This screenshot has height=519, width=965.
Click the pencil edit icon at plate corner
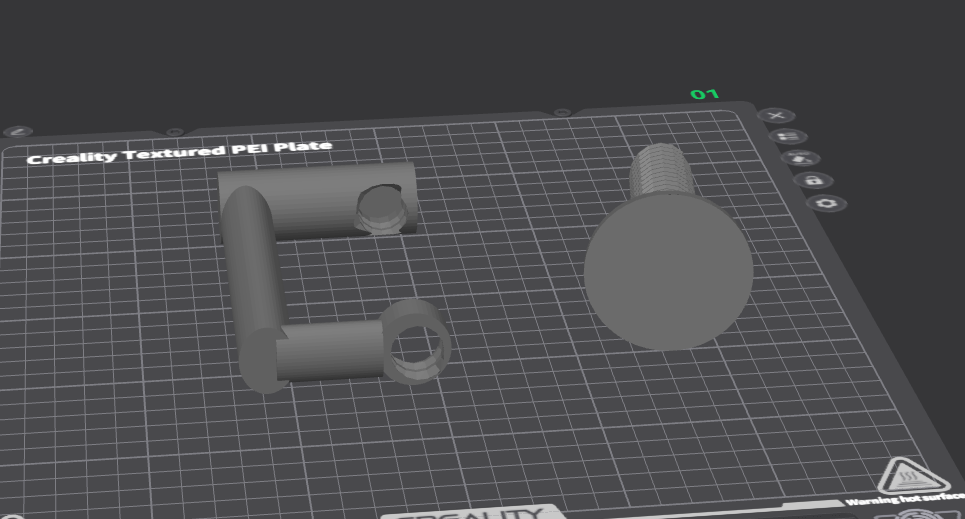pos(18,131)
